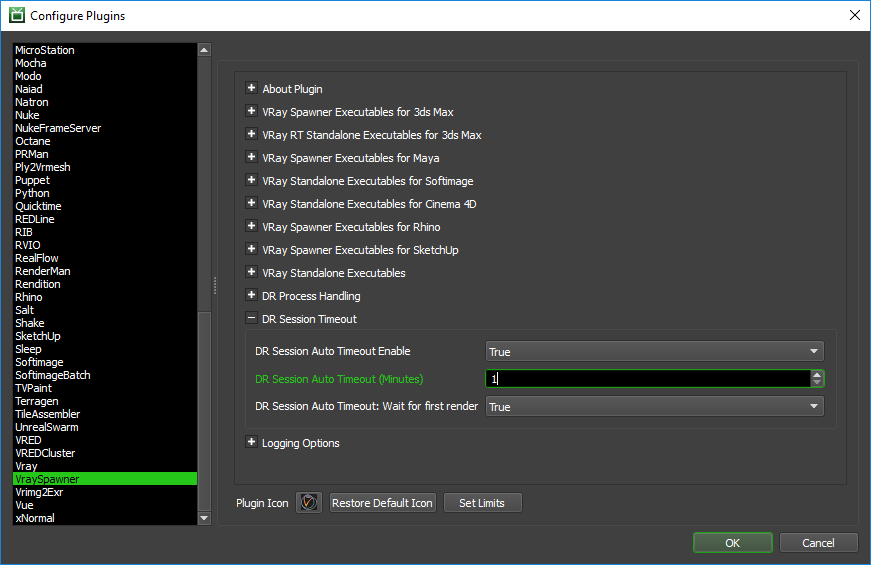Image resolution: width=871 pixels, height=565 pixels.
Task: Click the VRay plugin icon thumbnail
Action: coord(309,503)
